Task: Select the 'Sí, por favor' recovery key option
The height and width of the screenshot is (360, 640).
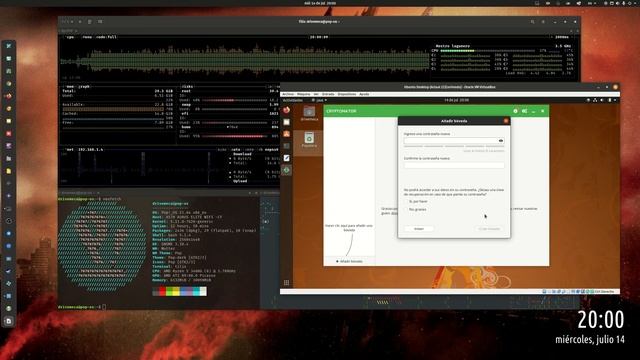Action: [x=416, y=201]
